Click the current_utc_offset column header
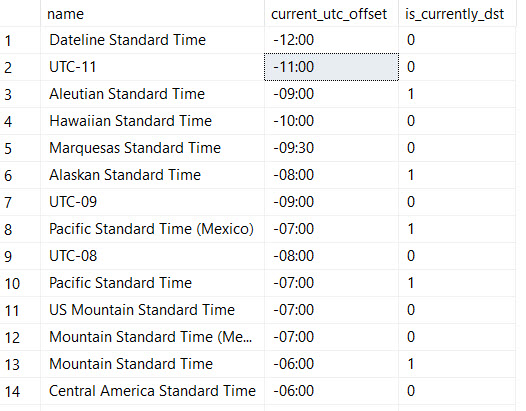Image resolution: width=526 pixels, height=411 pixels. click(331, 13)
